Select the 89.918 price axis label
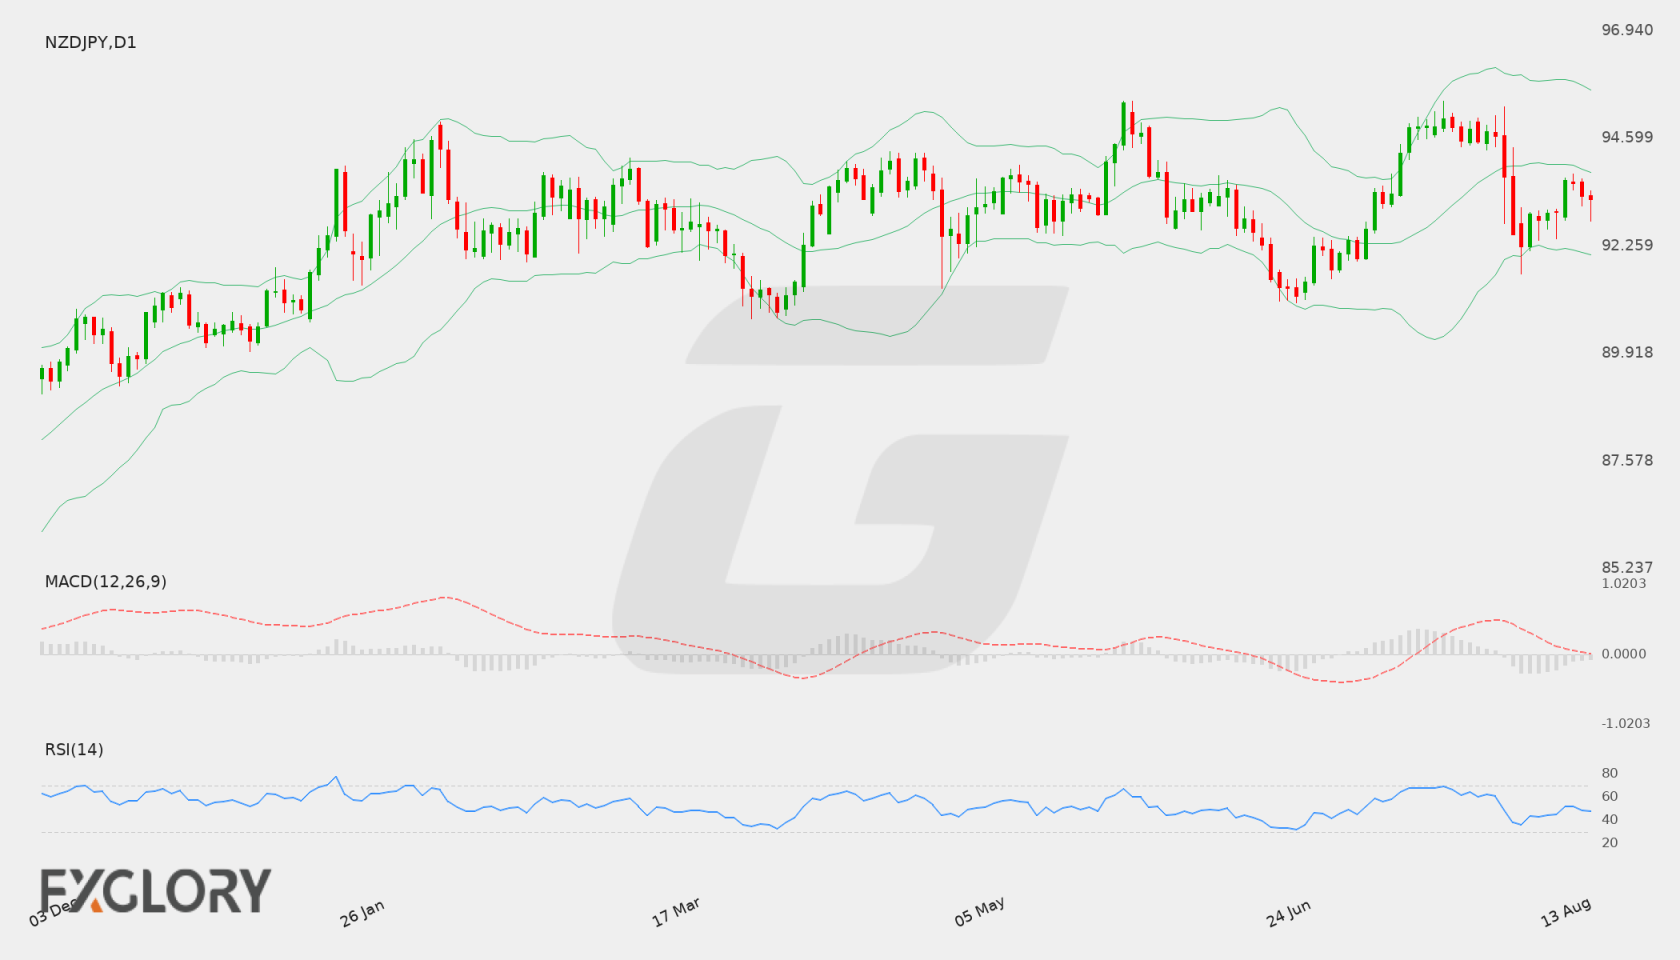The width and height of the screenshot is (1680, 960). [x=1627, y=352]
